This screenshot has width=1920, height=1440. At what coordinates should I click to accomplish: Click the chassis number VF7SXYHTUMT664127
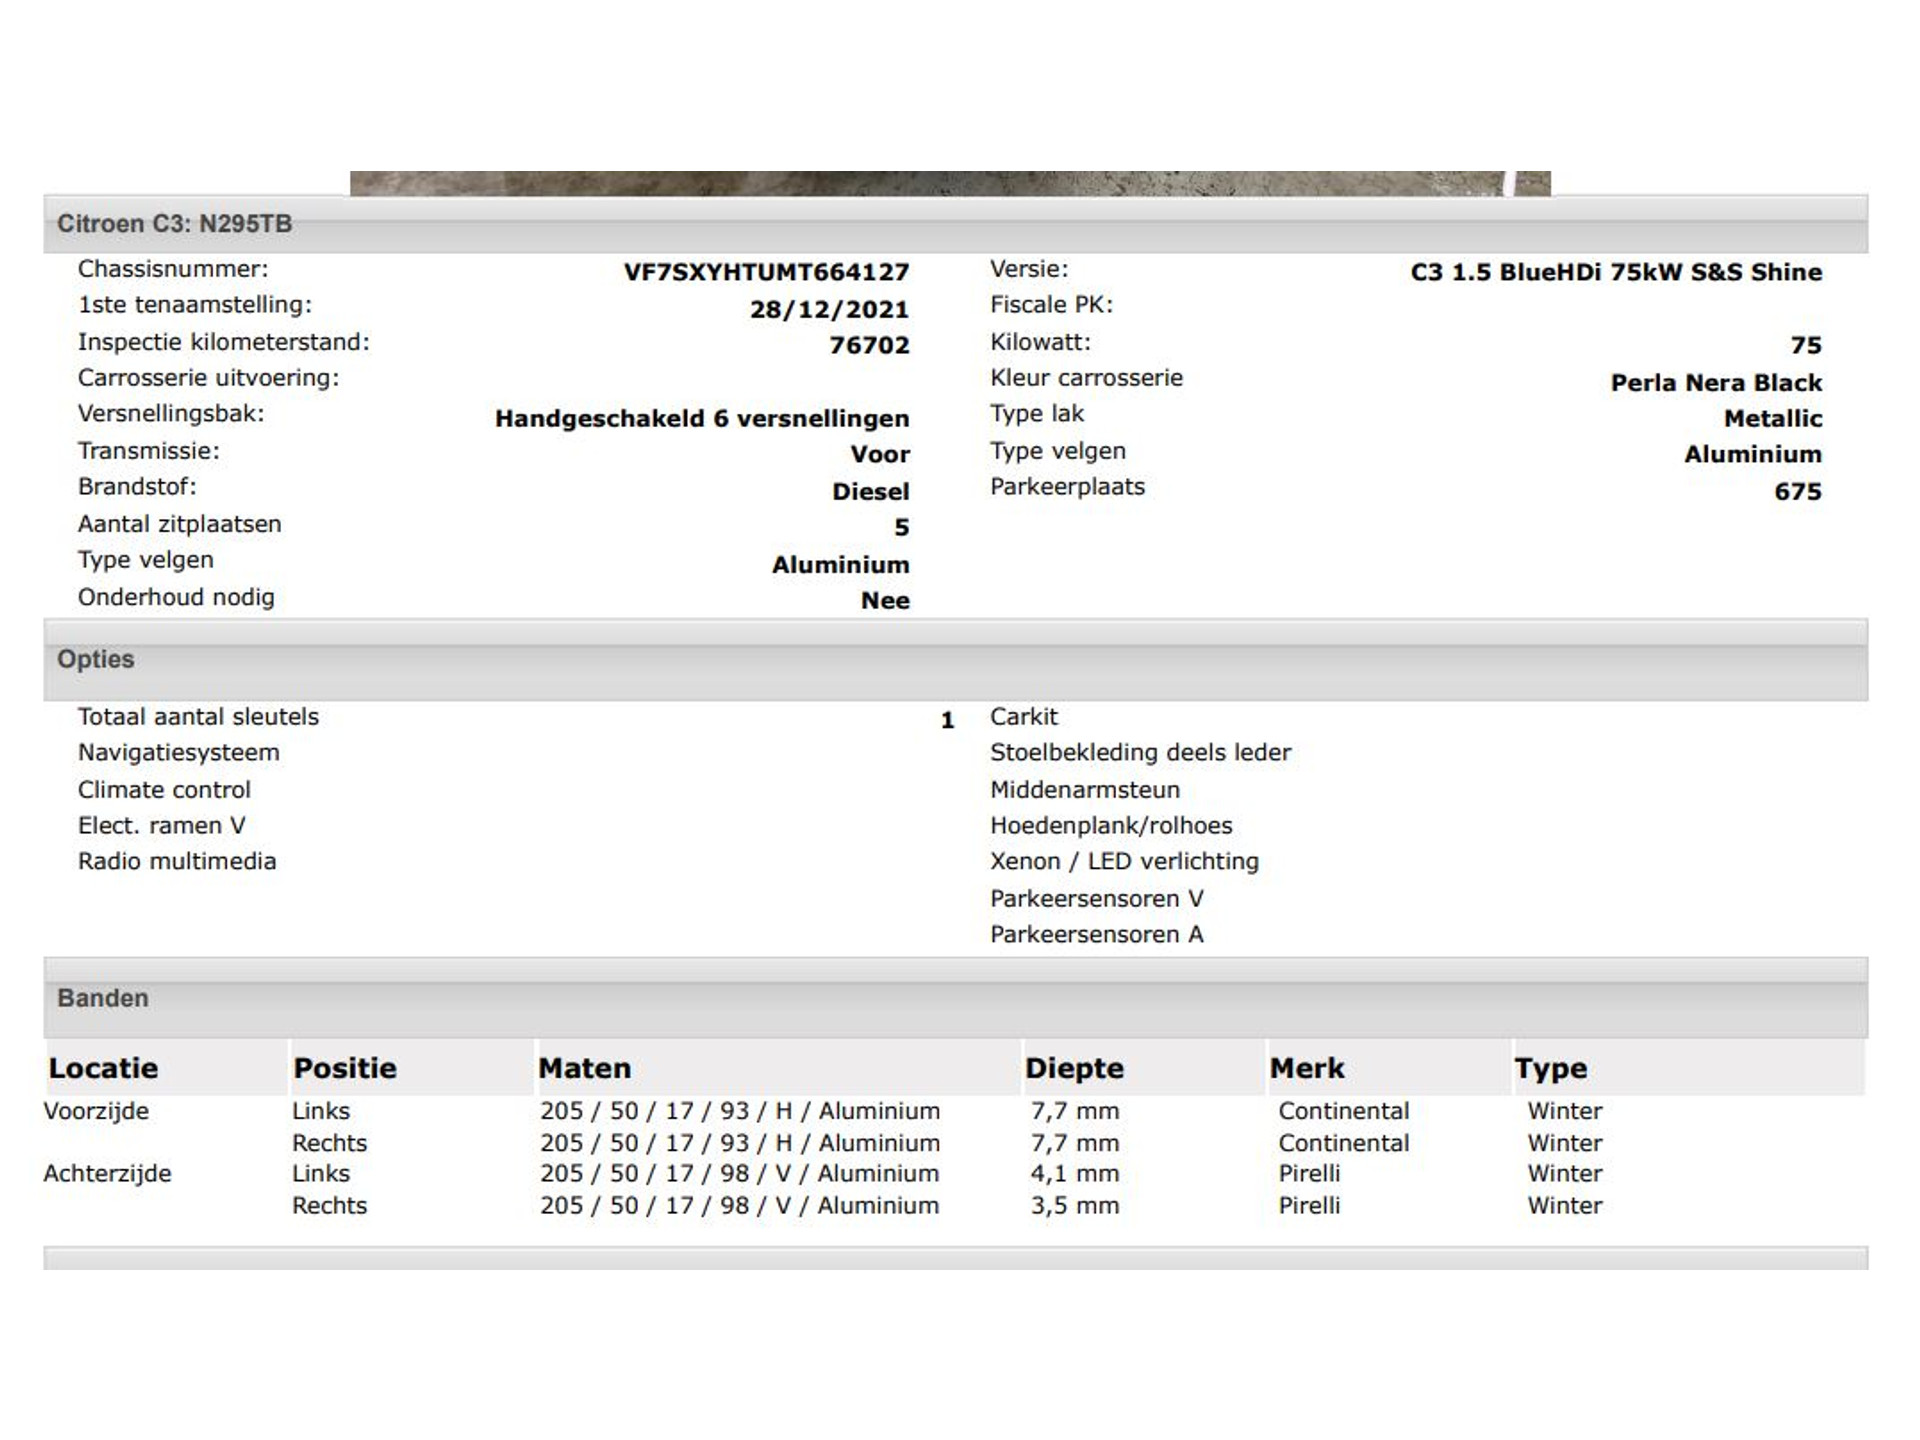pyautogui.click(x=766, y=272)
